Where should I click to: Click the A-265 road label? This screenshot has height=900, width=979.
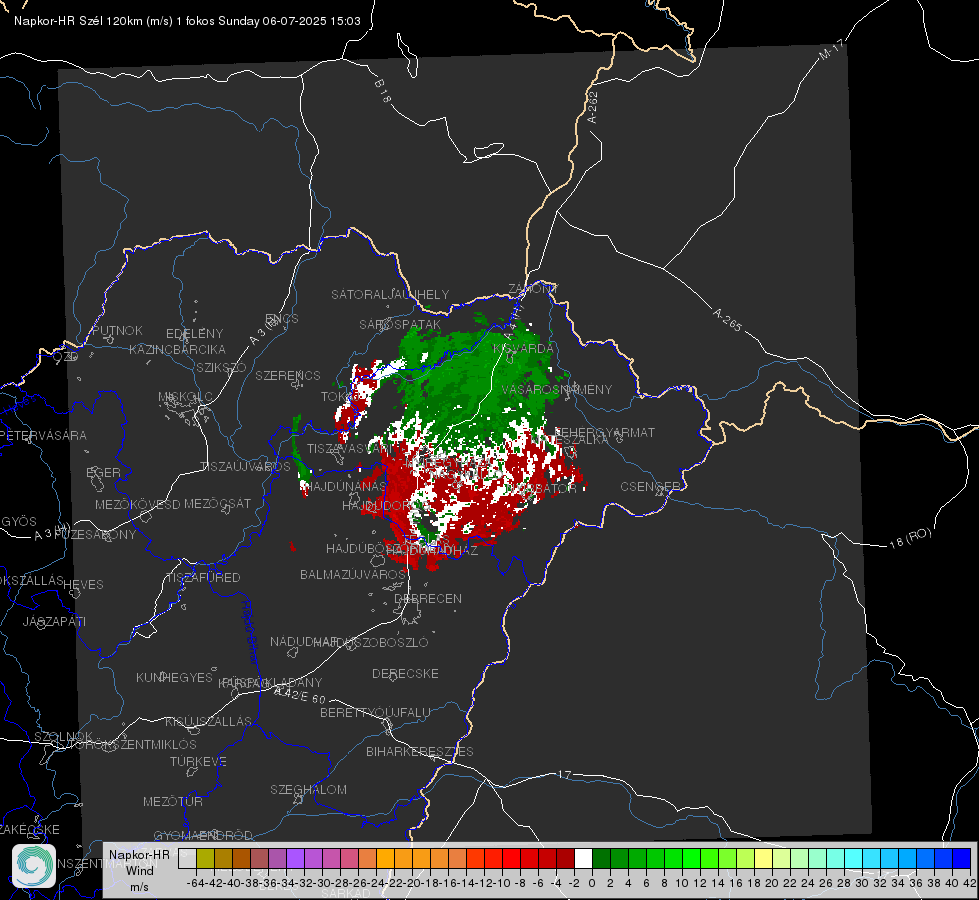[727, 319]
